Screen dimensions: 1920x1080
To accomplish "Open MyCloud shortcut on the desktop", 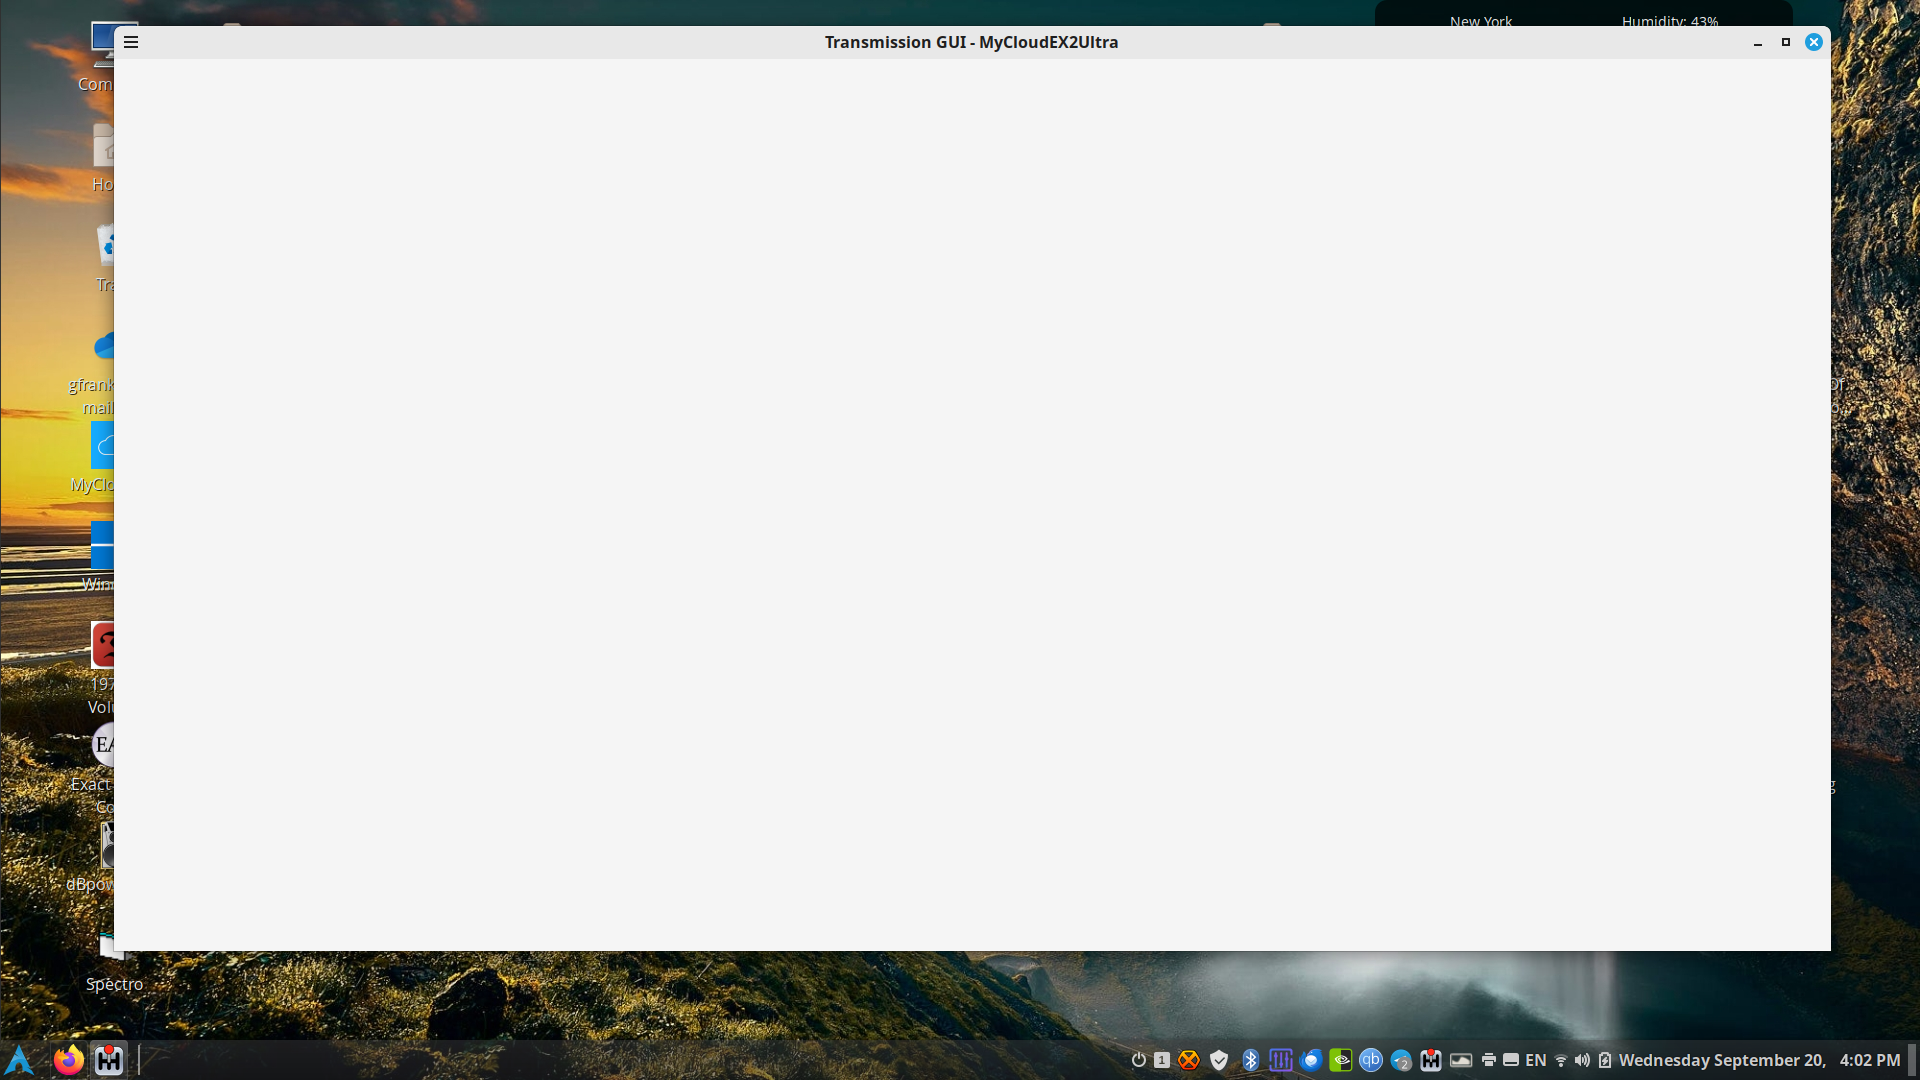I will 103,446.
